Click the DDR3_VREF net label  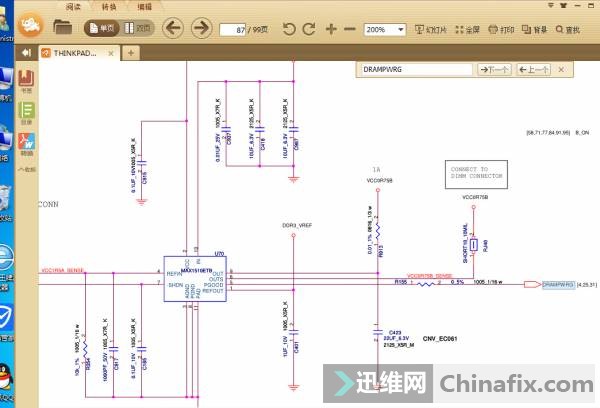tap(297, 225)
